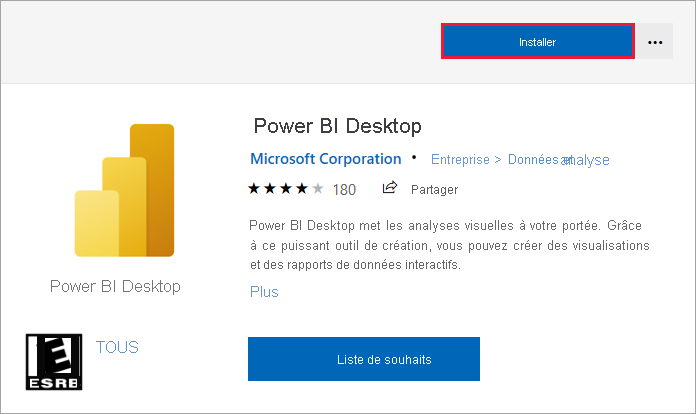The height and width of the screenshot is (414, 696).
Task: Add to Liste de souhaits
Action: pos(364,359)
